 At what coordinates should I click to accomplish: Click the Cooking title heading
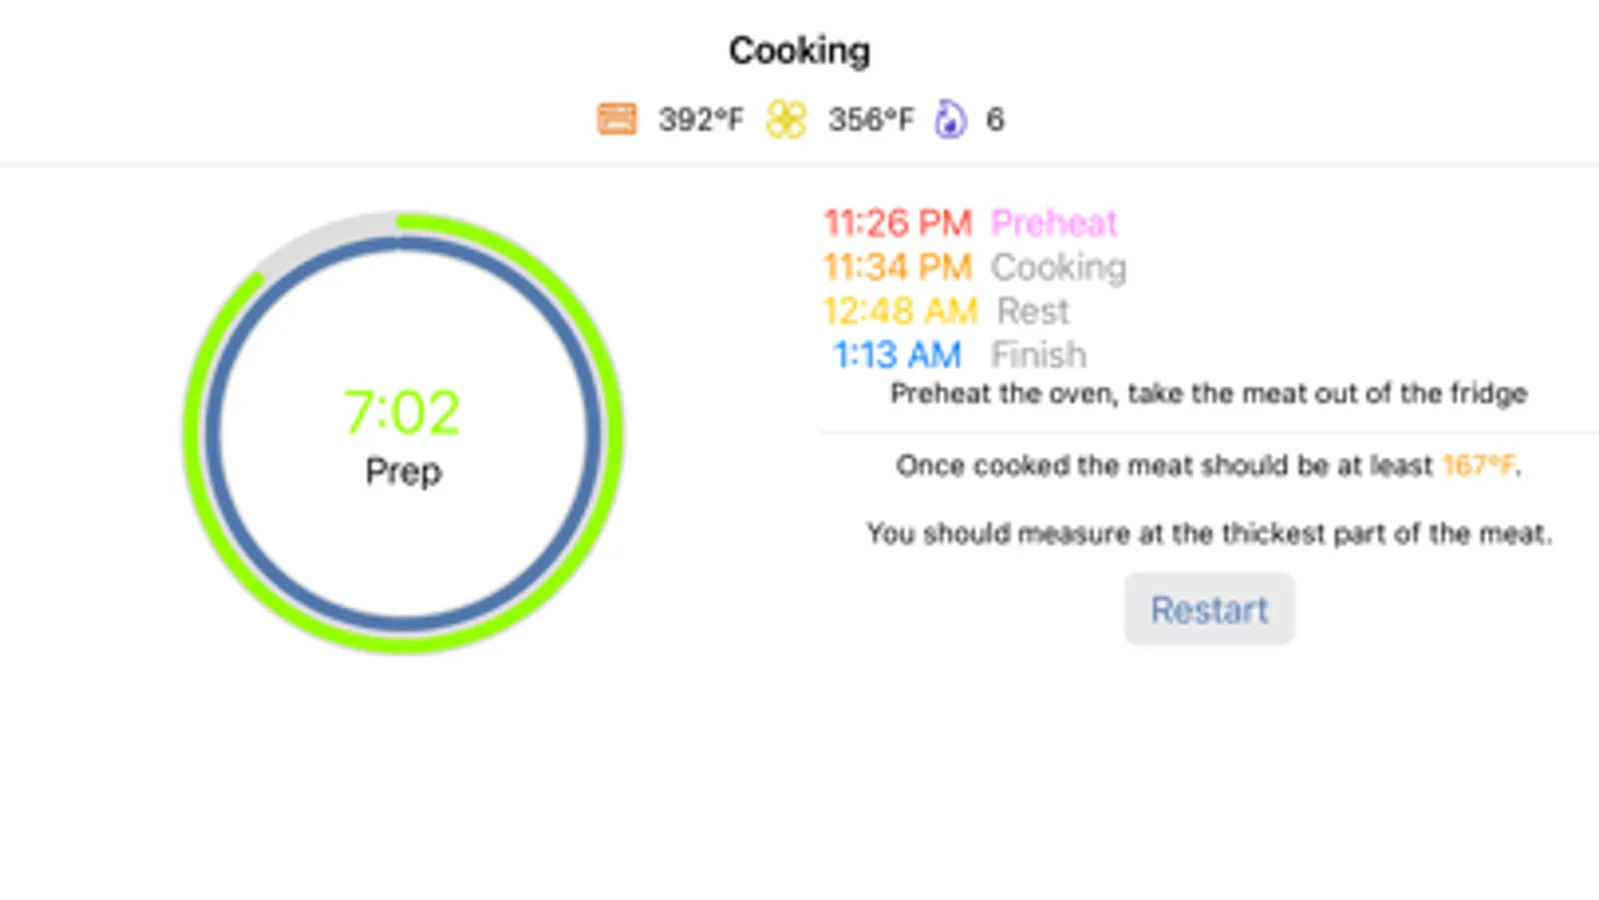(799, 50)
